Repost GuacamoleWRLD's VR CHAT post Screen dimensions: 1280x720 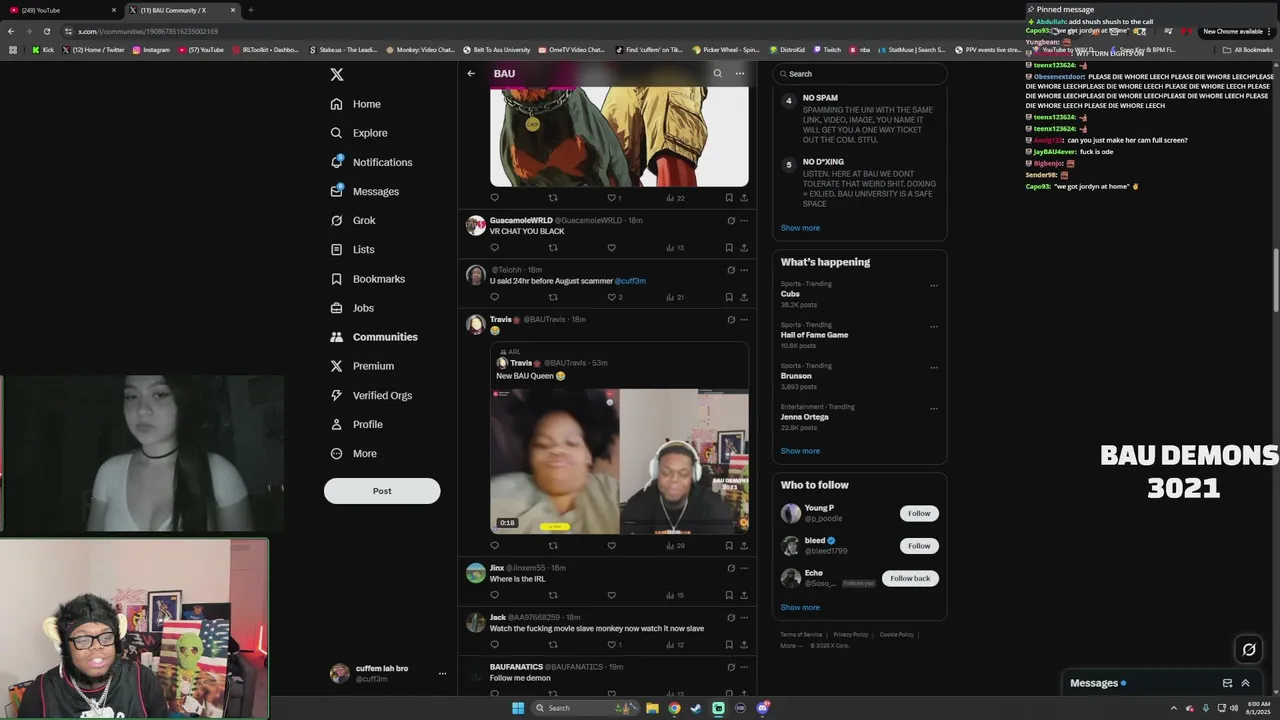(x=553, y=248)
